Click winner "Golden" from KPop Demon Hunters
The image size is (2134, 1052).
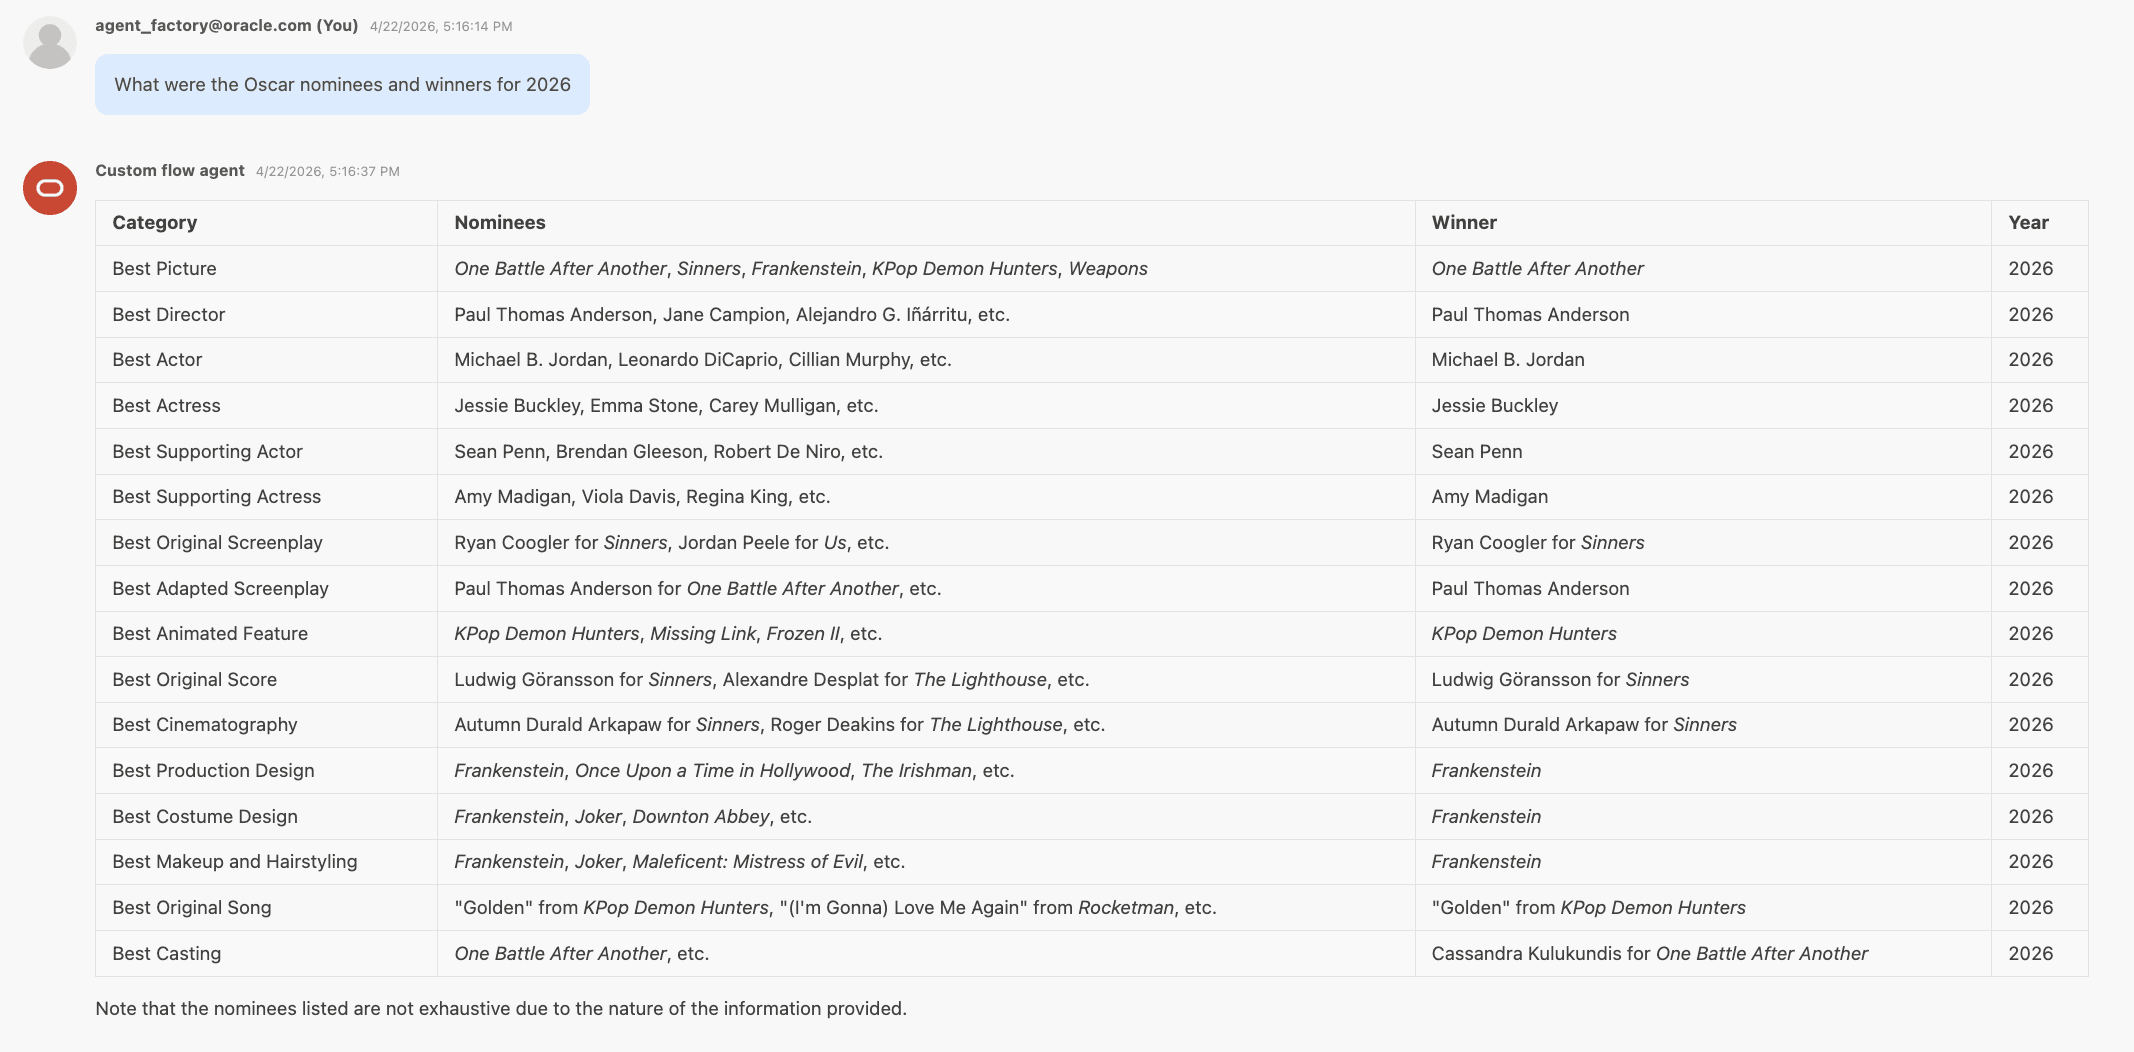coord(1703,908)
